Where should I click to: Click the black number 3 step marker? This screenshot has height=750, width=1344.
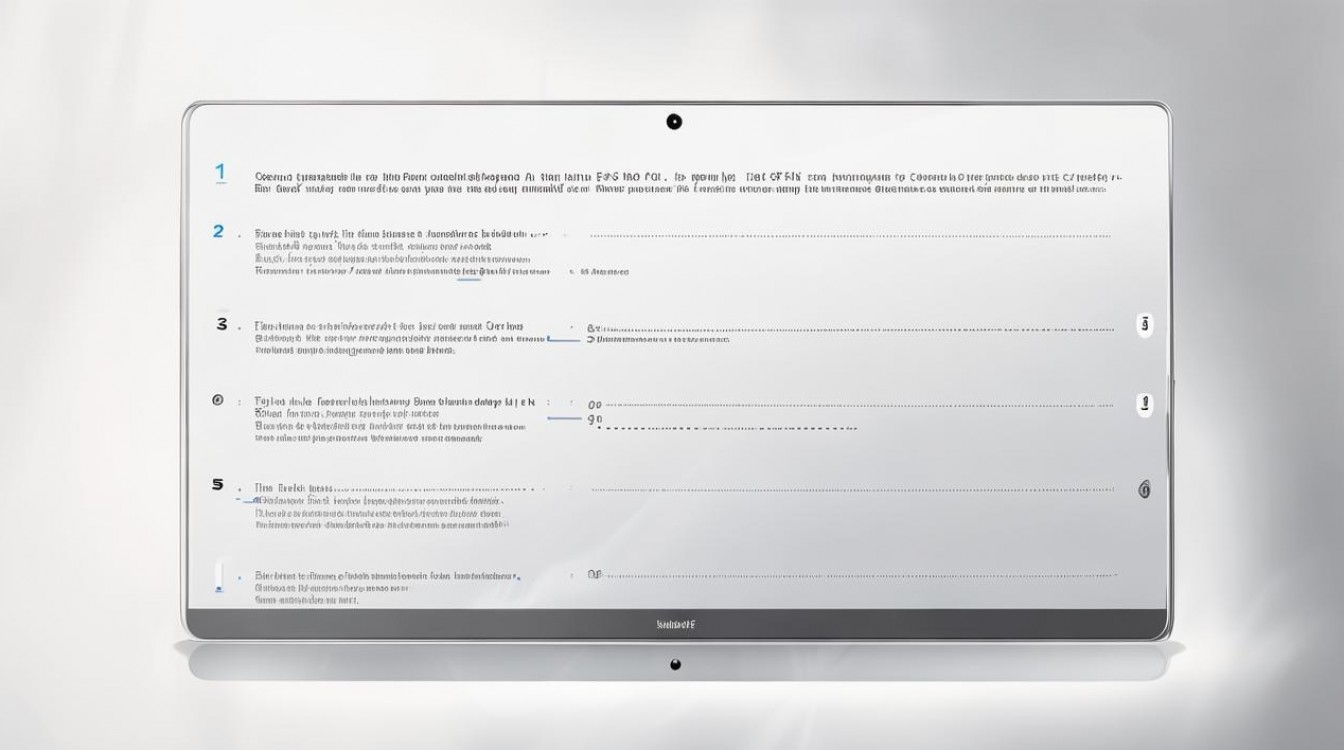click(x=221, y=325)
